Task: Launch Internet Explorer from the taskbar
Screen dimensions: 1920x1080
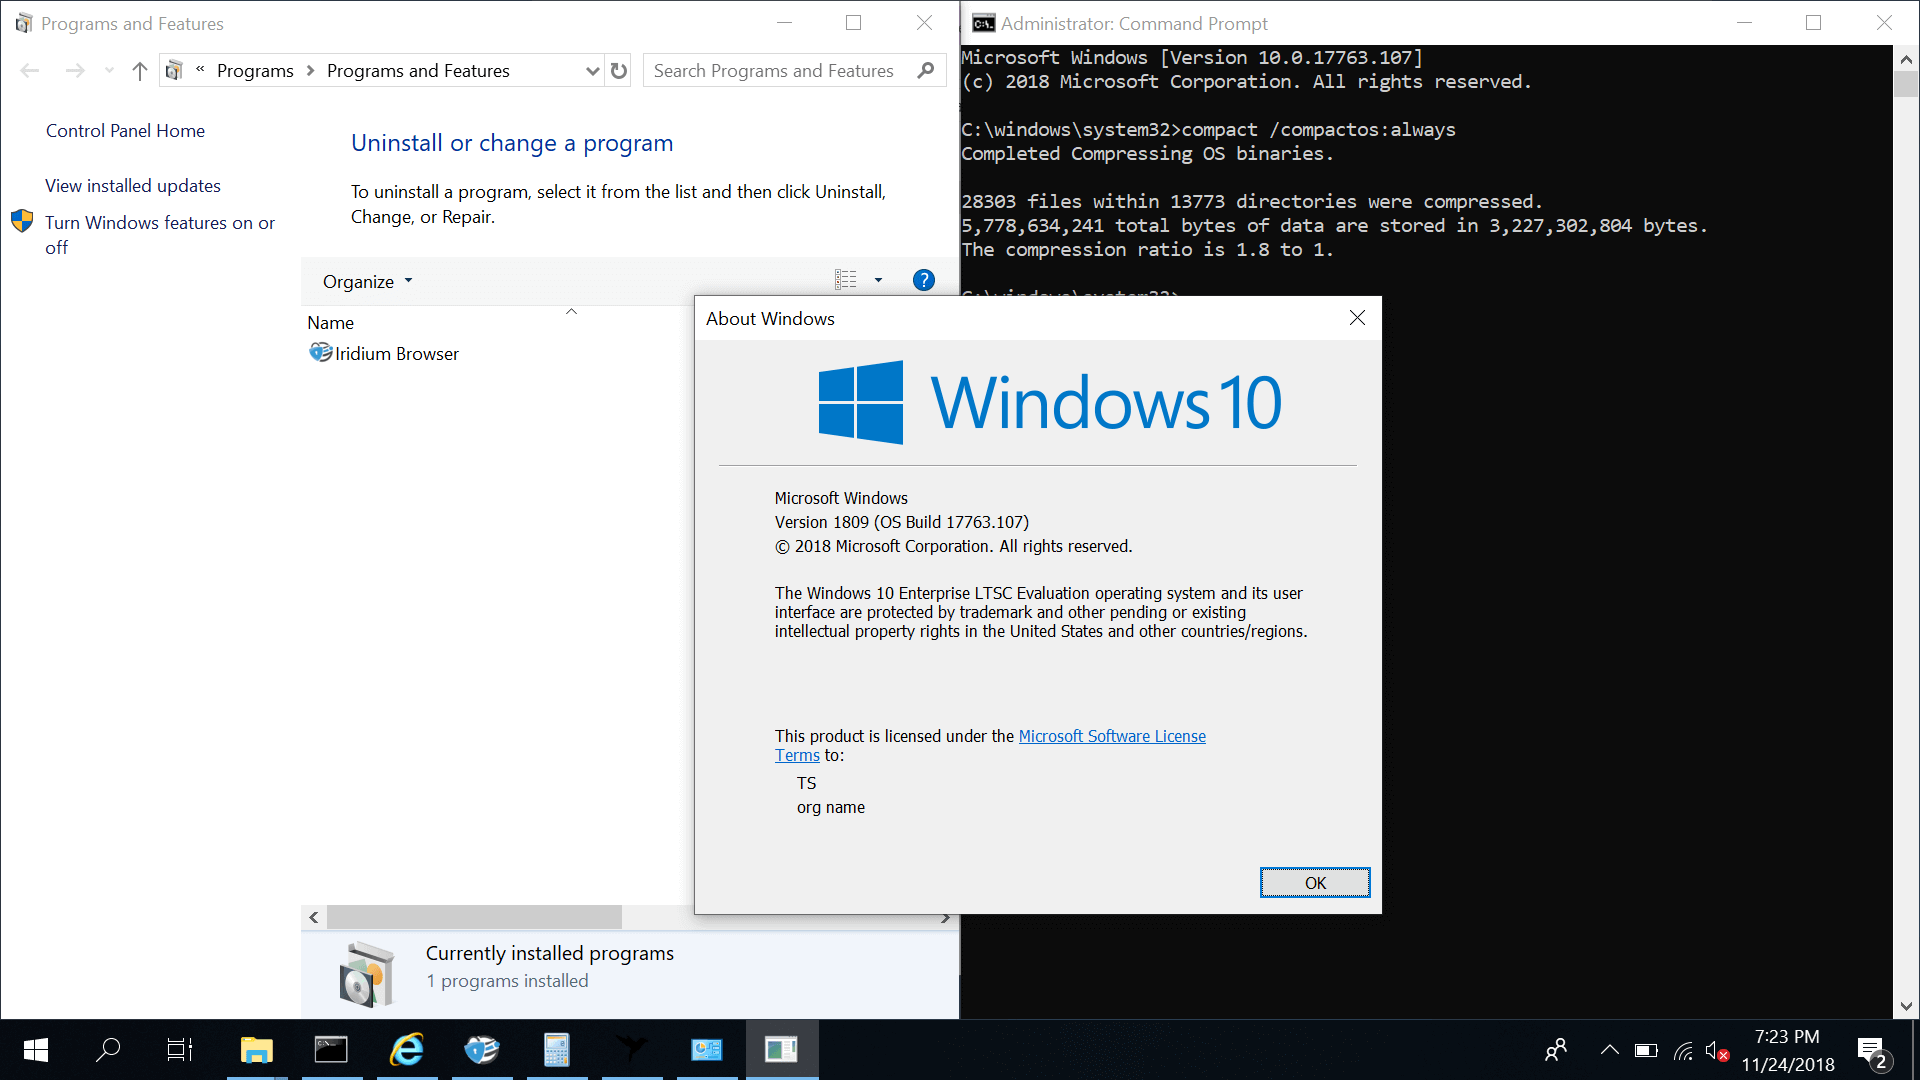Action: pos(407,1050)
